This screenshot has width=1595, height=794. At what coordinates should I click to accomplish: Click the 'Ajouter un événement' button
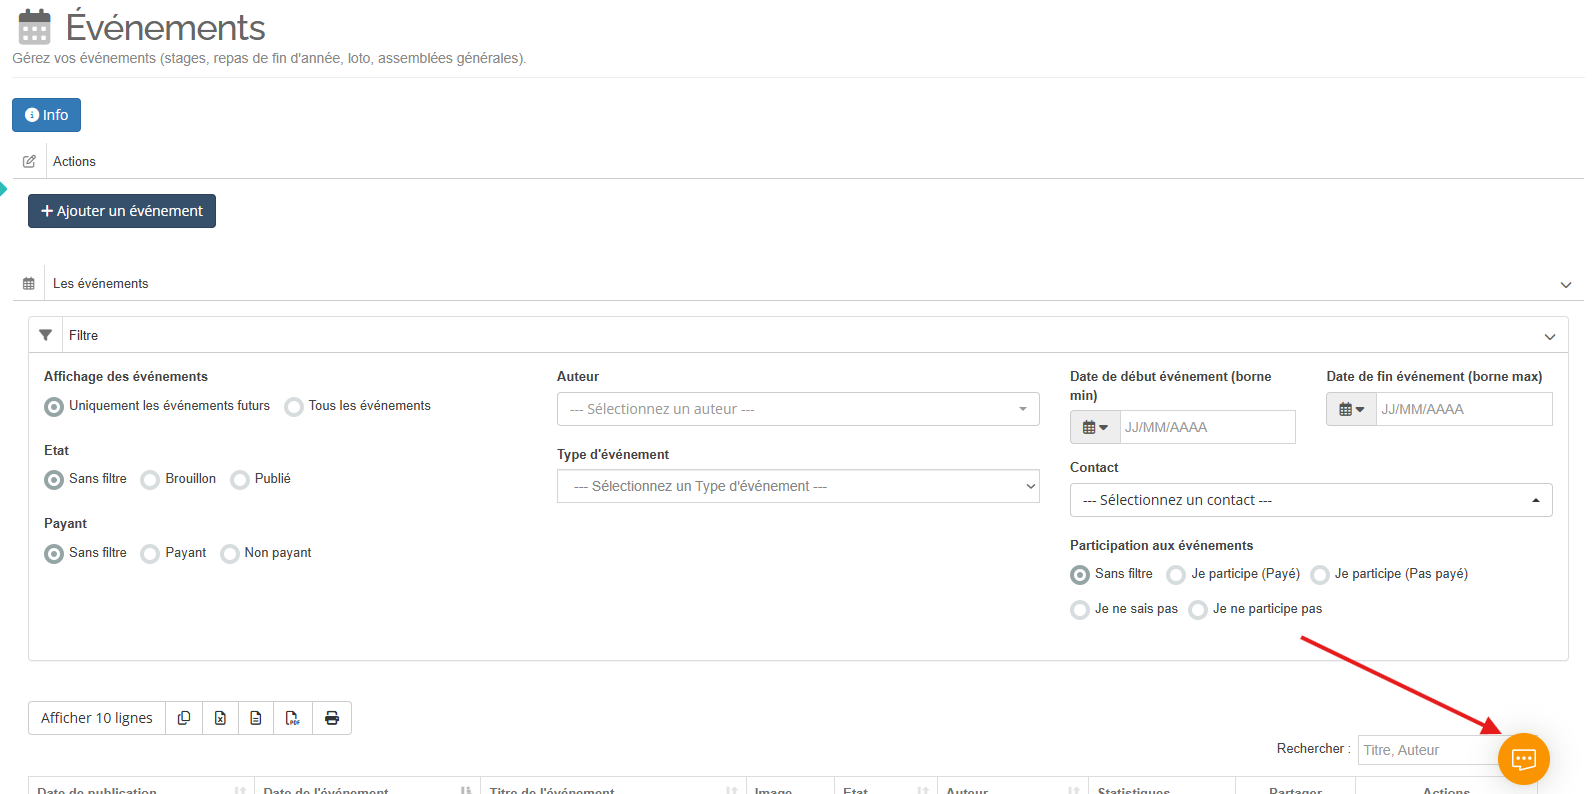pos(122,211)
